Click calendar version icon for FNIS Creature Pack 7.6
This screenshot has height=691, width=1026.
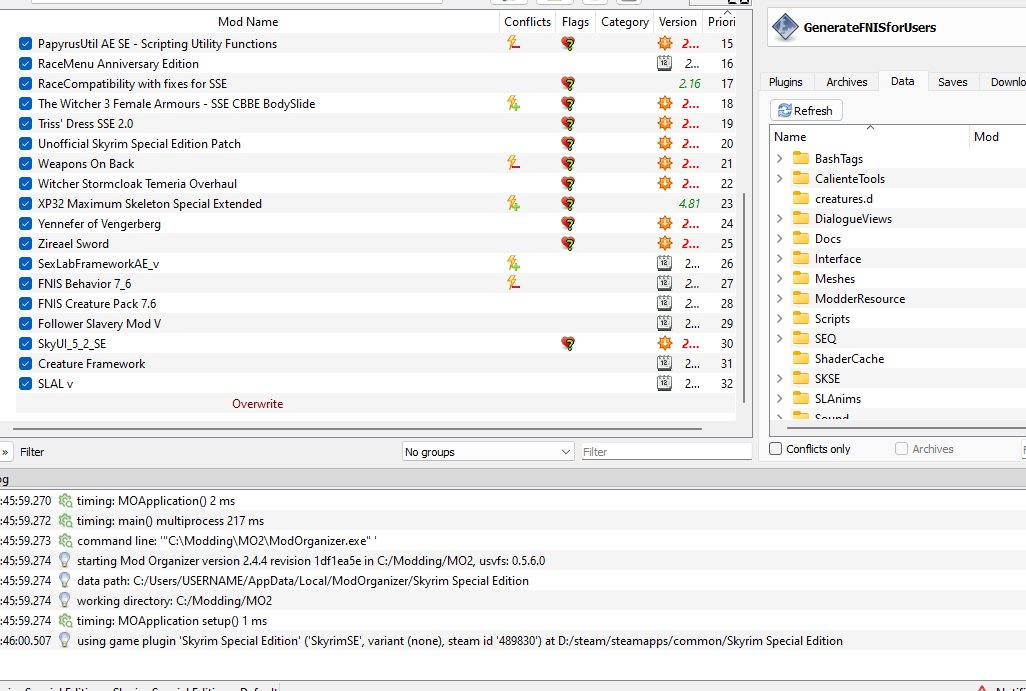click(664, 304)
